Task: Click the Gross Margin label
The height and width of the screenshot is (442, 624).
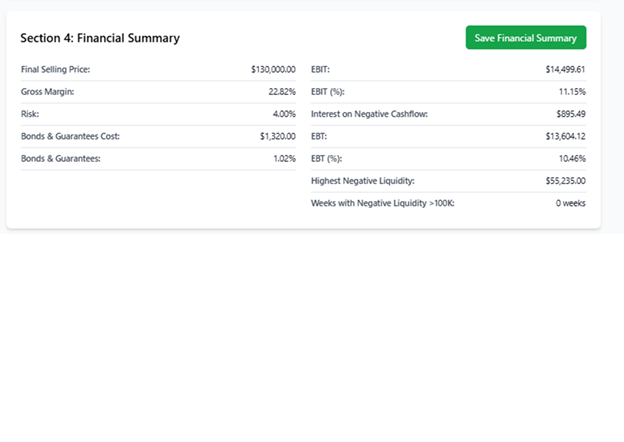Action: [x=47, y=92]
